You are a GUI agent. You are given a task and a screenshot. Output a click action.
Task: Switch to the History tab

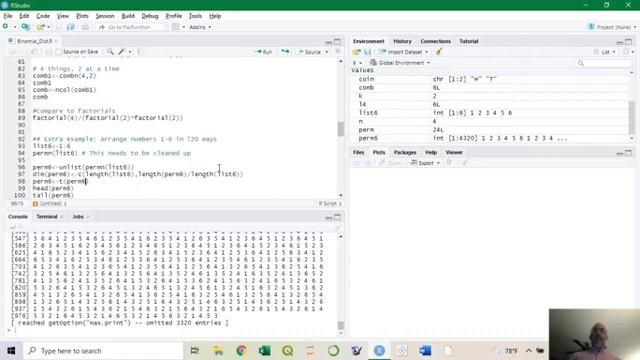[402, 41]
